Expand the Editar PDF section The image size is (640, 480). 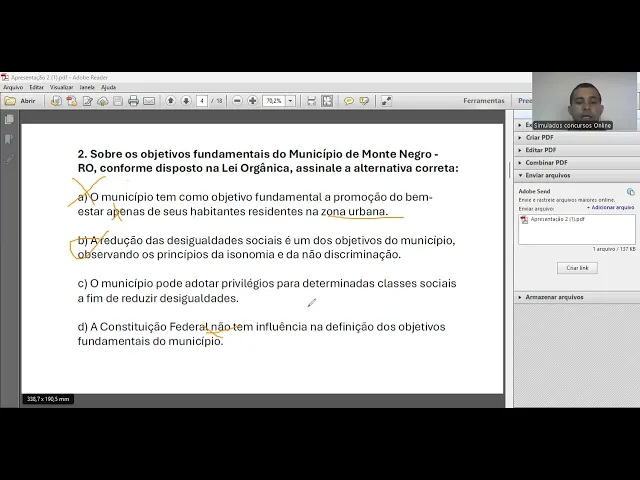tap(577, 150)
